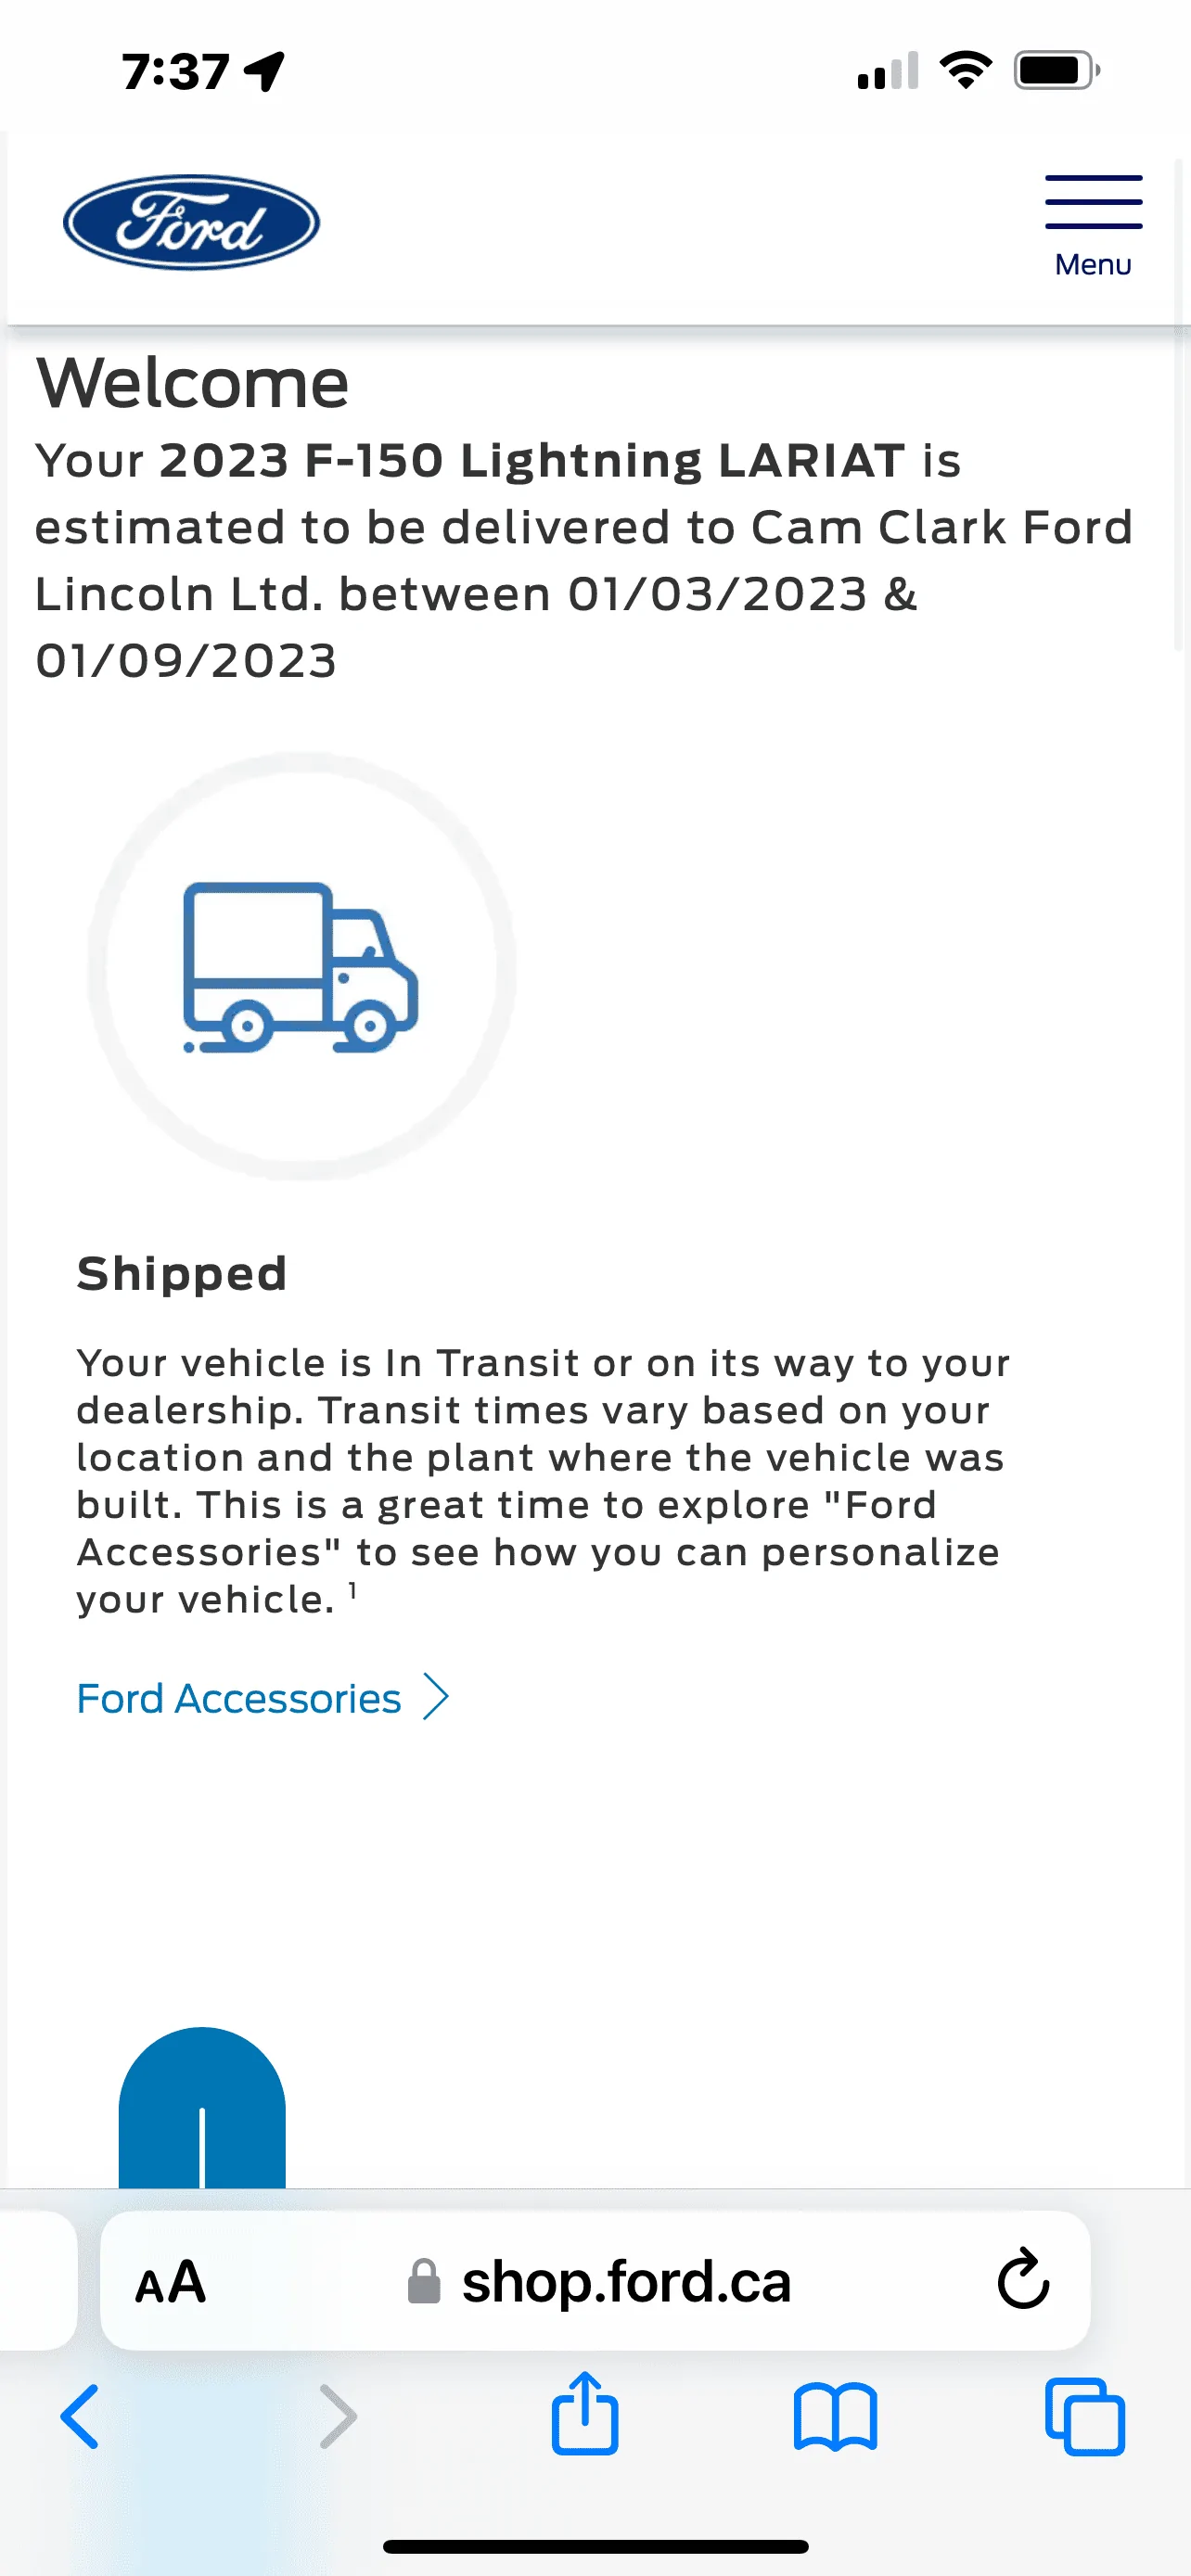Image resolution: width=1191 pixels, height=2576 pixels.
Task: Tap the Welcome heading
Action: tap(193, 383)
